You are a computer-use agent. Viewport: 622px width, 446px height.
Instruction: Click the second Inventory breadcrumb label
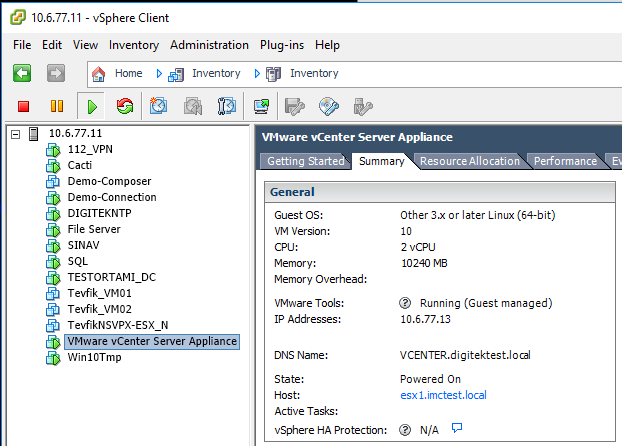coord(314,73)
